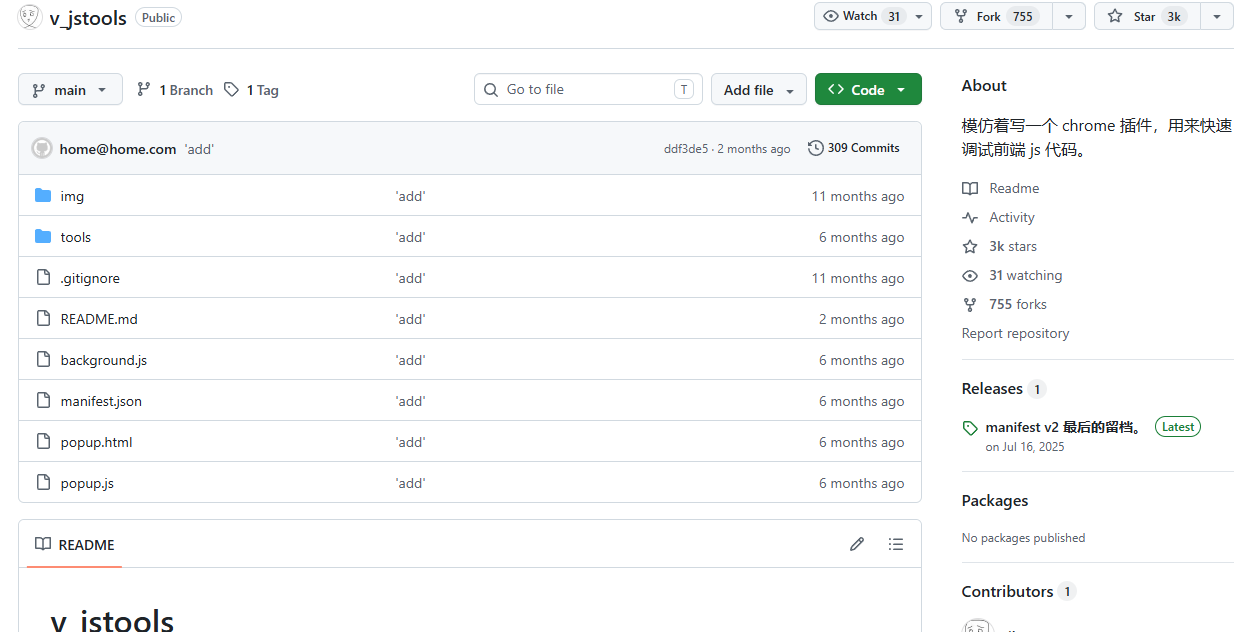Expand the Fork options dropdown arrow
1238x632 pixels.
[x=1069, y=16]
